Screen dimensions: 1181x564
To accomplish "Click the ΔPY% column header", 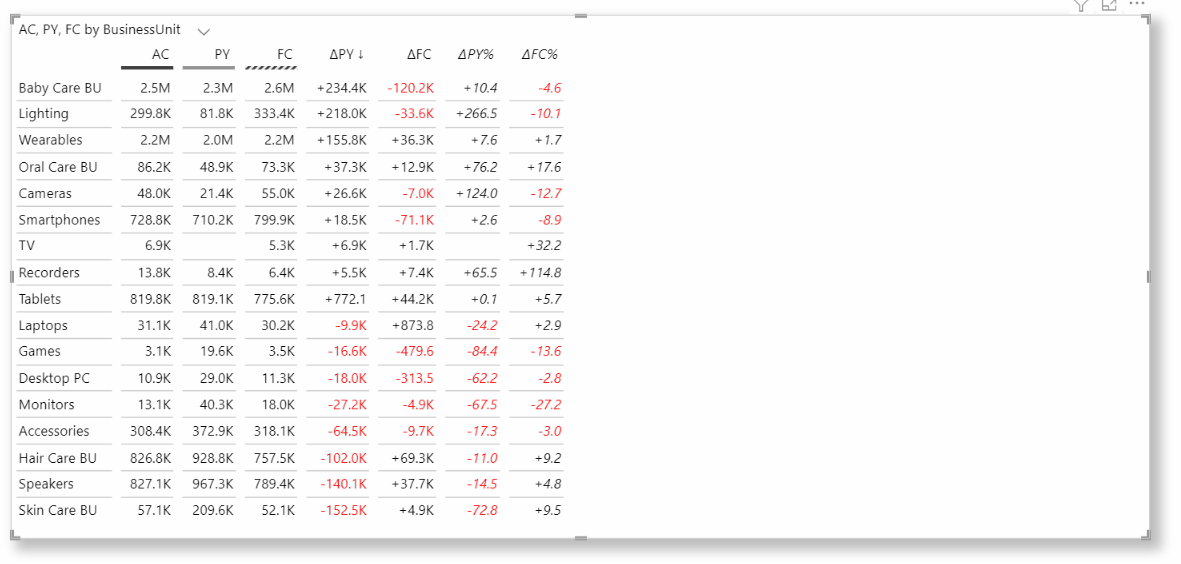I will [476, 54].
